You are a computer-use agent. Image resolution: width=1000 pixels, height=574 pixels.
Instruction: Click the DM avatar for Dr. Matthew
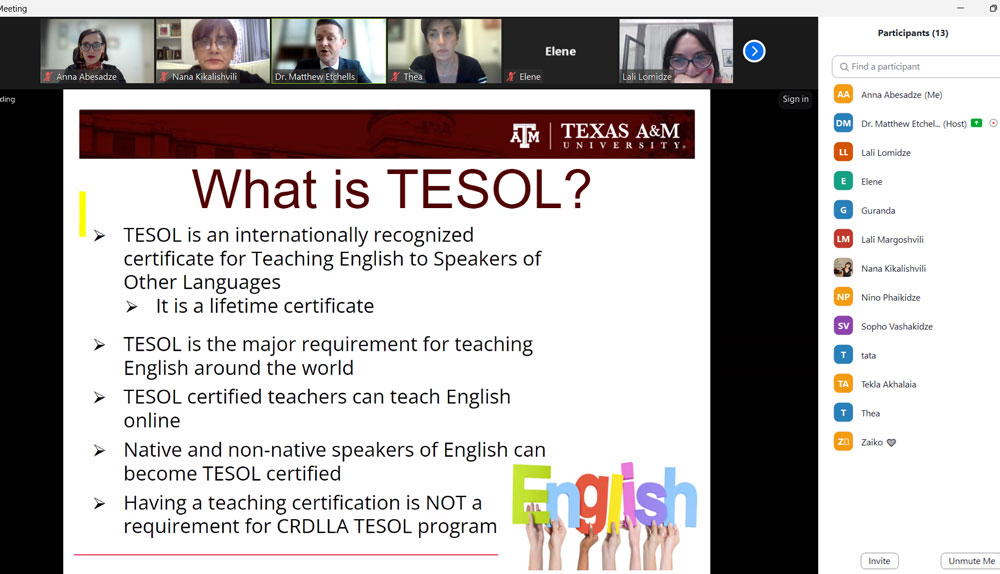[843, 123]
